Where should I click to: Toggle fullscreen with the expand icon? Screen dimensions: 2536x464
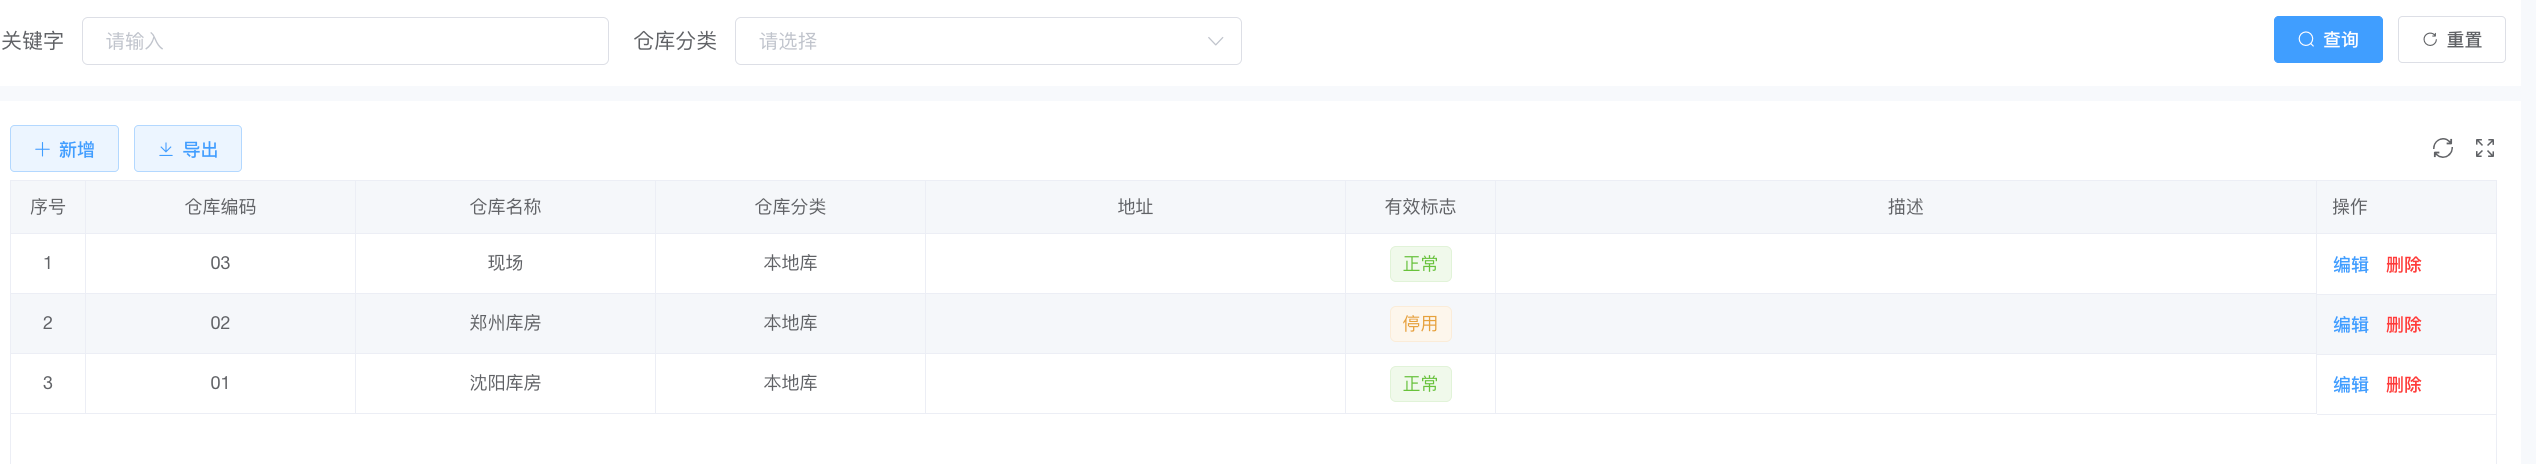(2484, 148)
